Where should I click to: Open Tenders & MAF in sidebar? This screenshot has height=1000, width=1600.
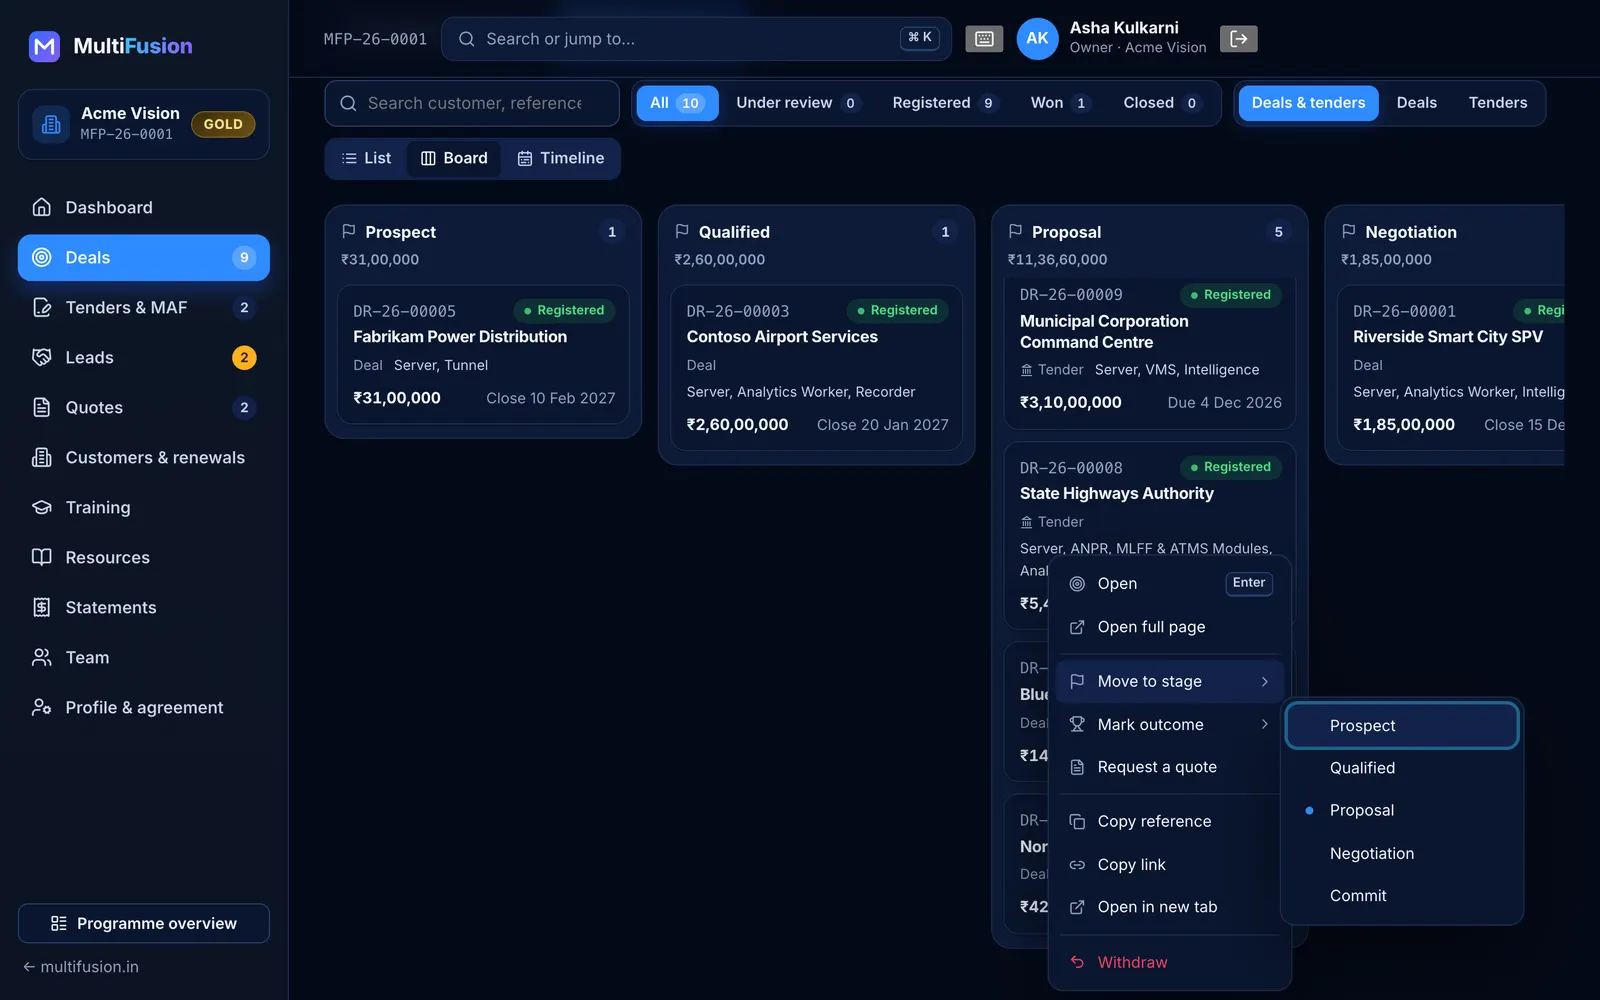tap(144, 308)
